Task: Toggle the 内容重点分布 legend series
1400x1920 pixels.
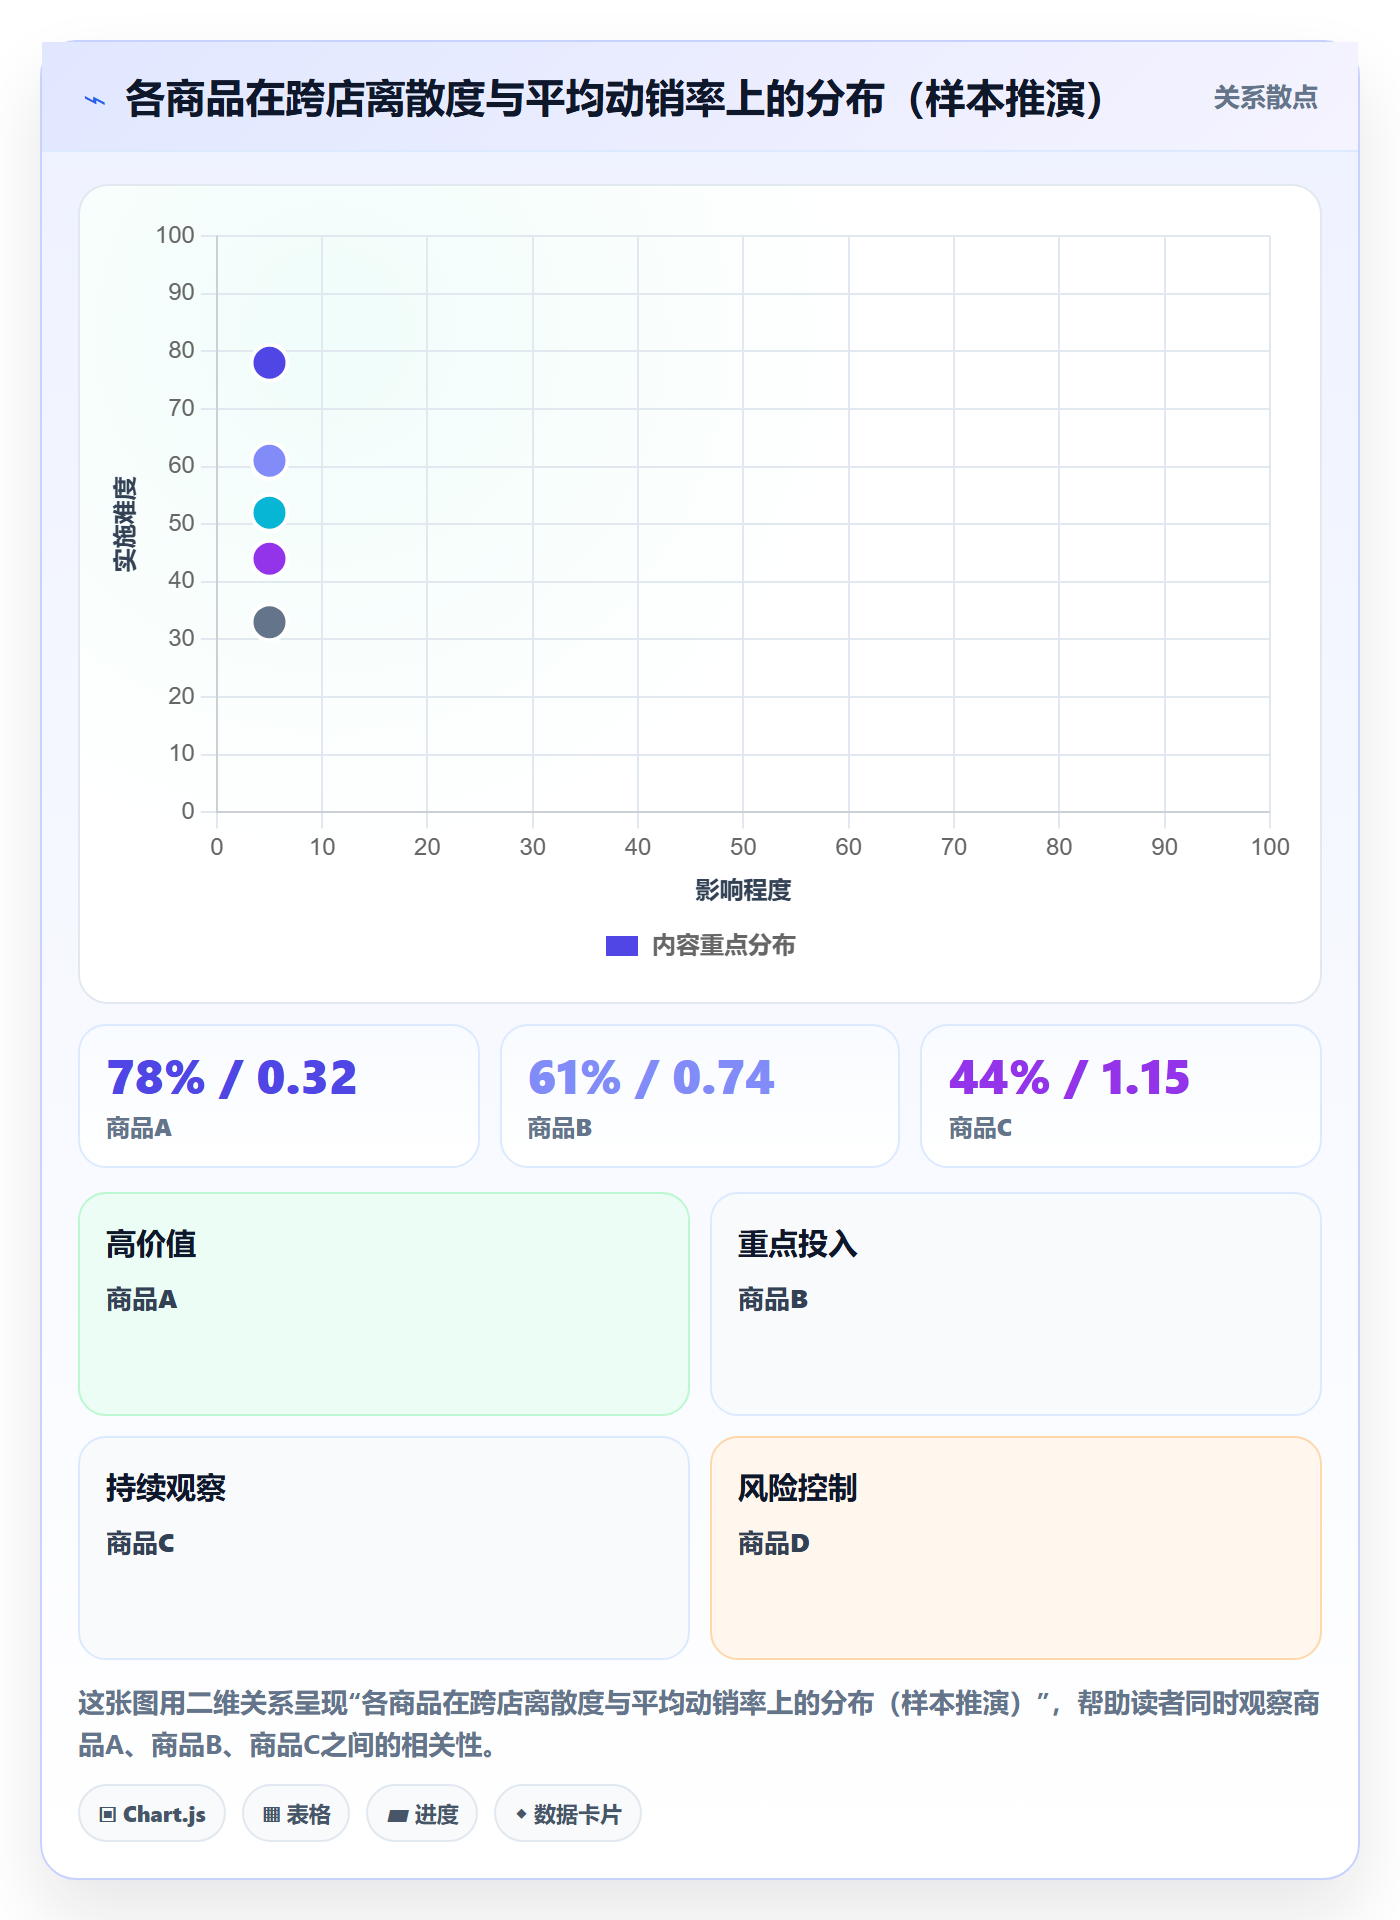Action: [700, 945]
